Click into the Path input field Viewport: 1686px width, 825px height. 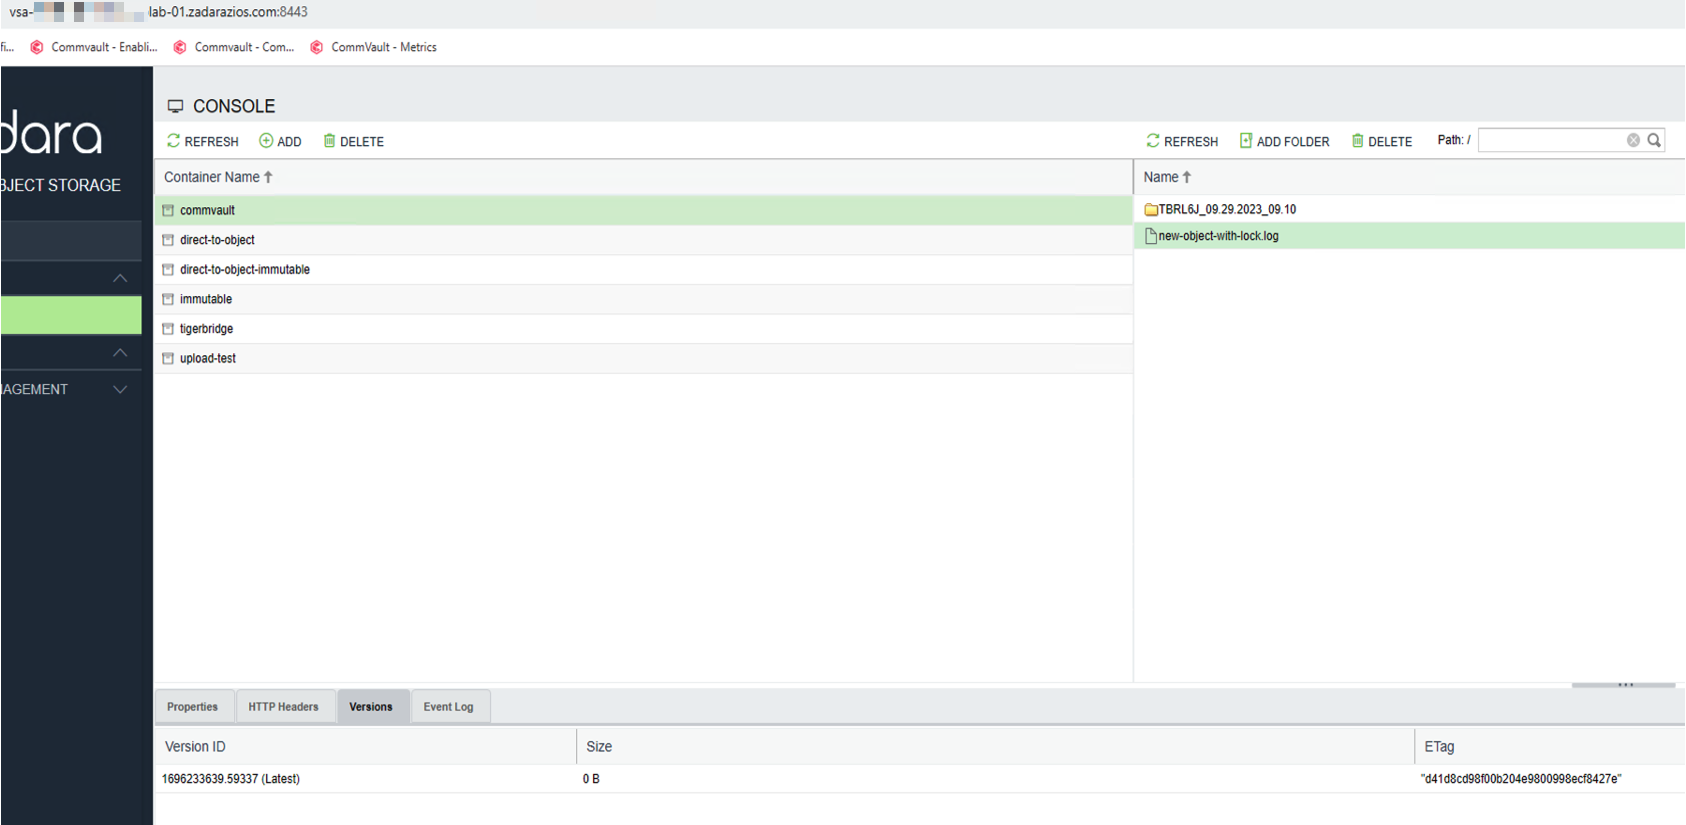pyautogui.click(x=1550, y=140)
